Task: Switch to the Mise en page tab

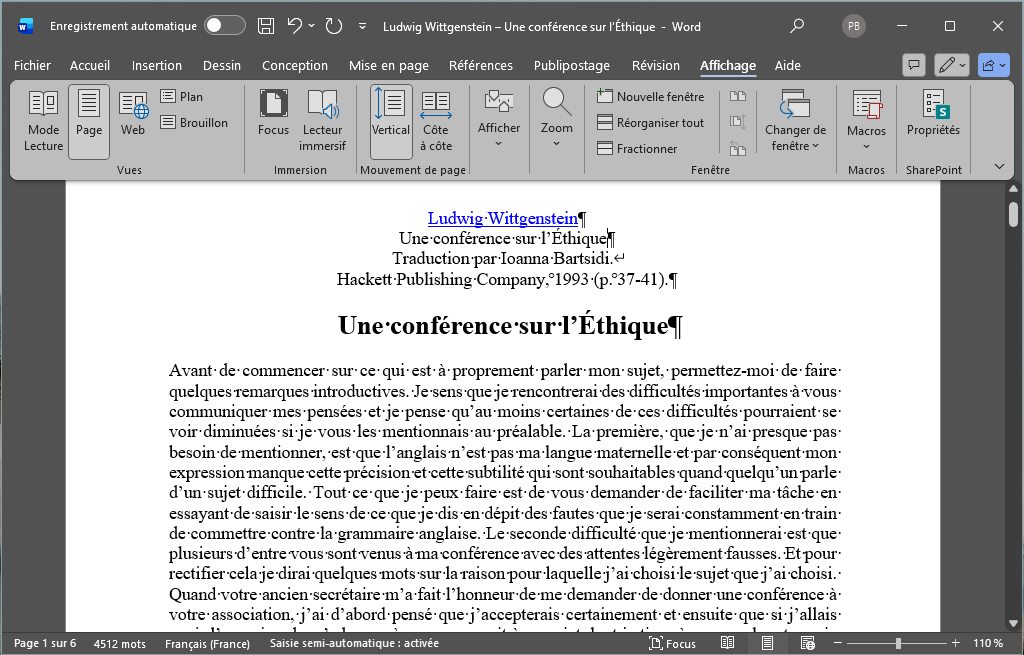Action: 388,66
